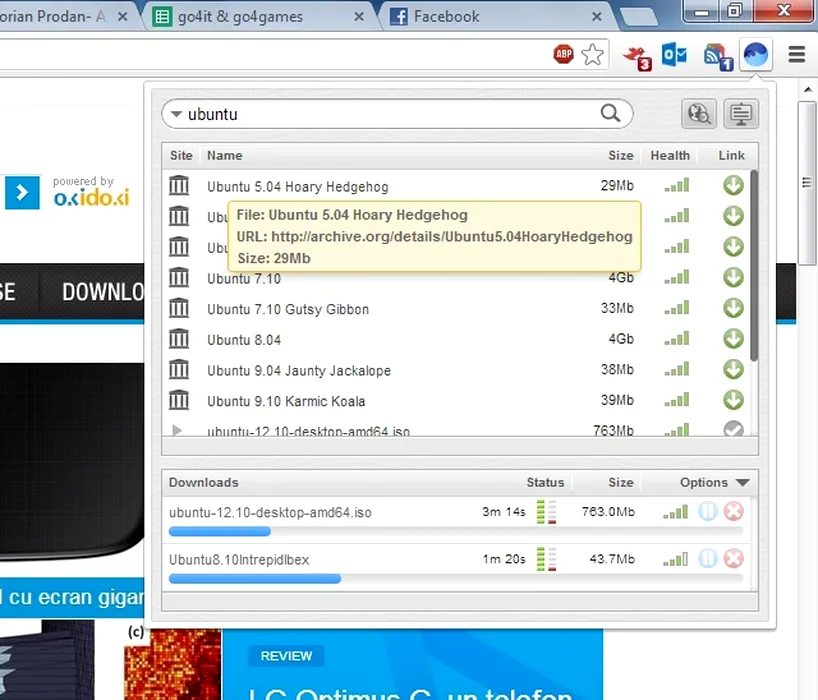This screenshot has height=700, width=818.
Task: Click the 763.0Mb size of the ubuntu-12.10 download
Action: click(608, 512)
